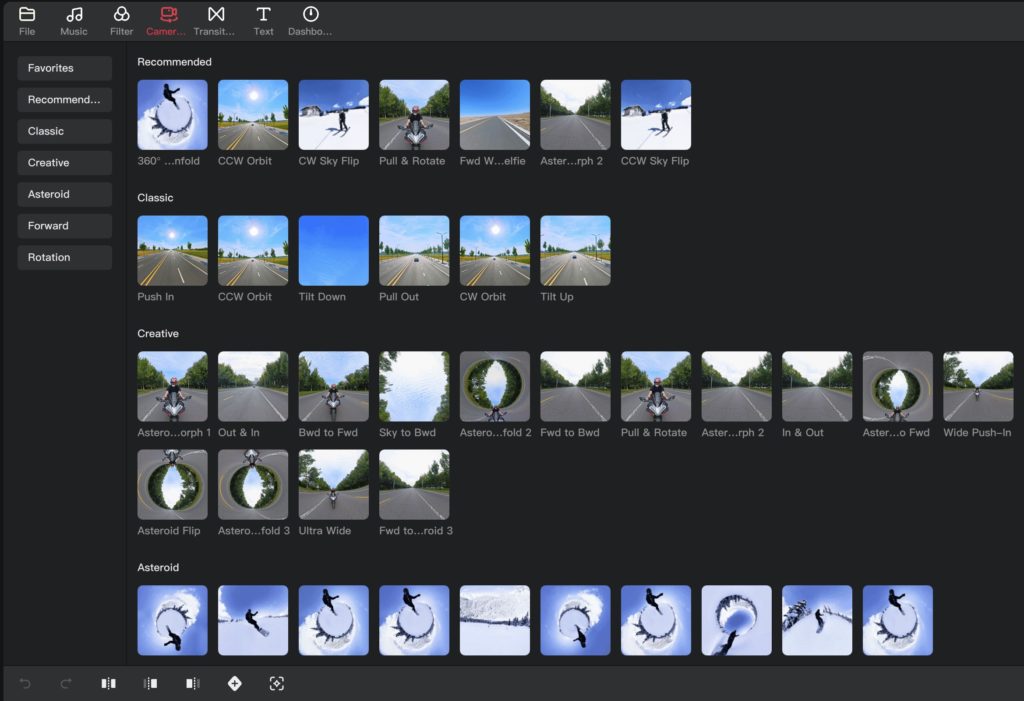
Task: Click the tracking target icon
Action: [x=276, y=683]
